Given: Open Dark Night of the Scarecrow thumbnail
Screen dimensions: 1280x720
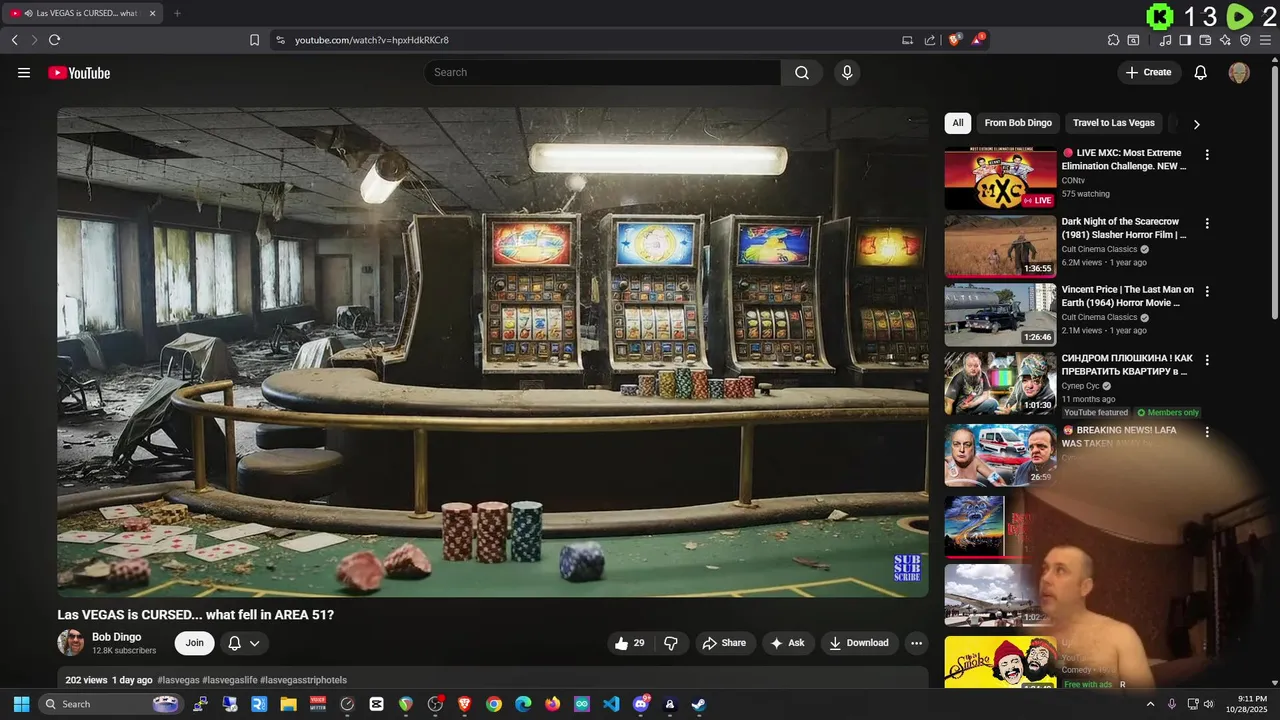Looking at the screenshot, I should pos(1000,246).
